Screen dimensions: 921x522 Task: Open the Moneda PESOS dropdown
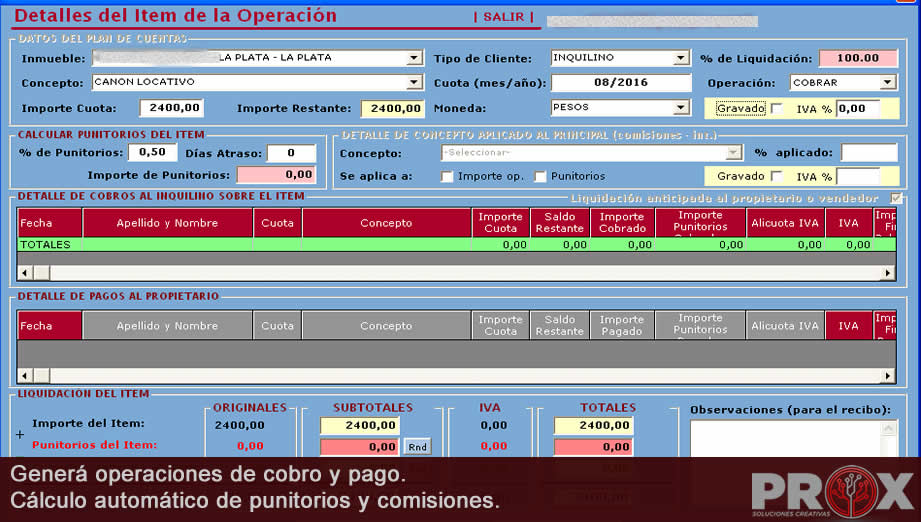(x=681, y=108)
